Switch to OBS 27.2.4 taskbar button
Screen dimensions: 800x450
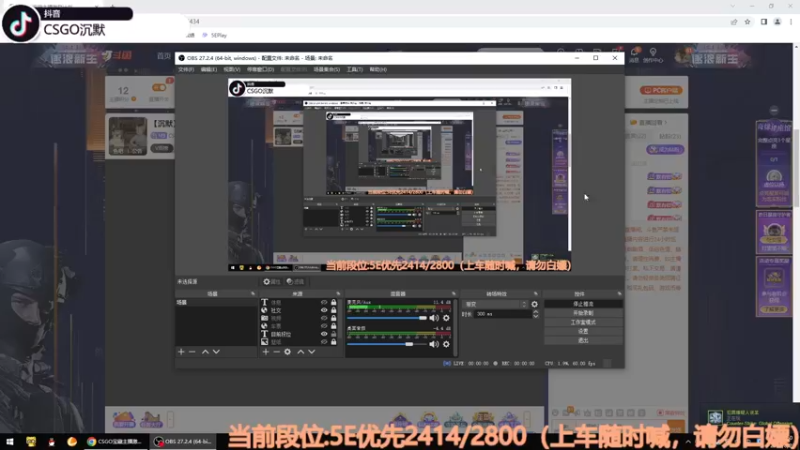(183, 441)
